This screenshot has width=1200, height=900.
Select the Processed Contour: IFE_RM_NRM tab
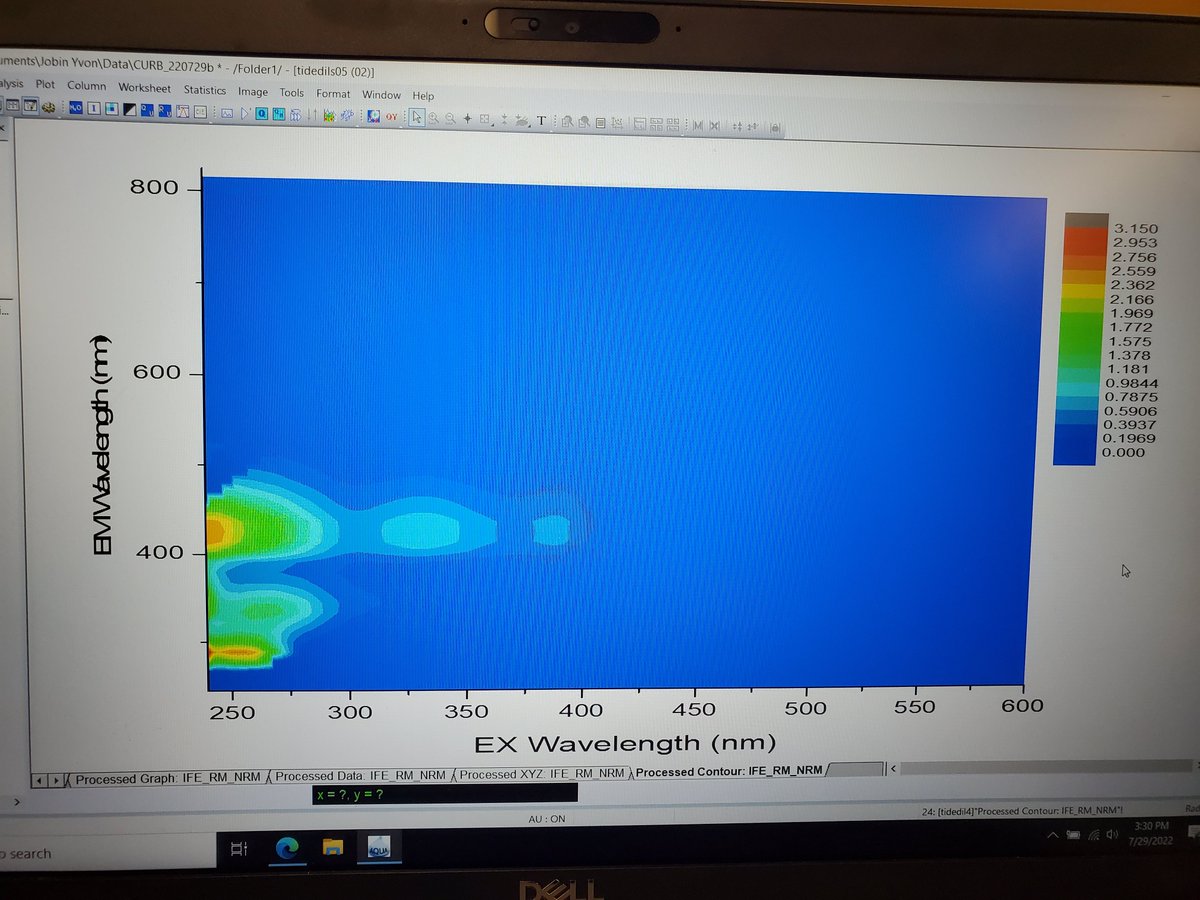729,771
